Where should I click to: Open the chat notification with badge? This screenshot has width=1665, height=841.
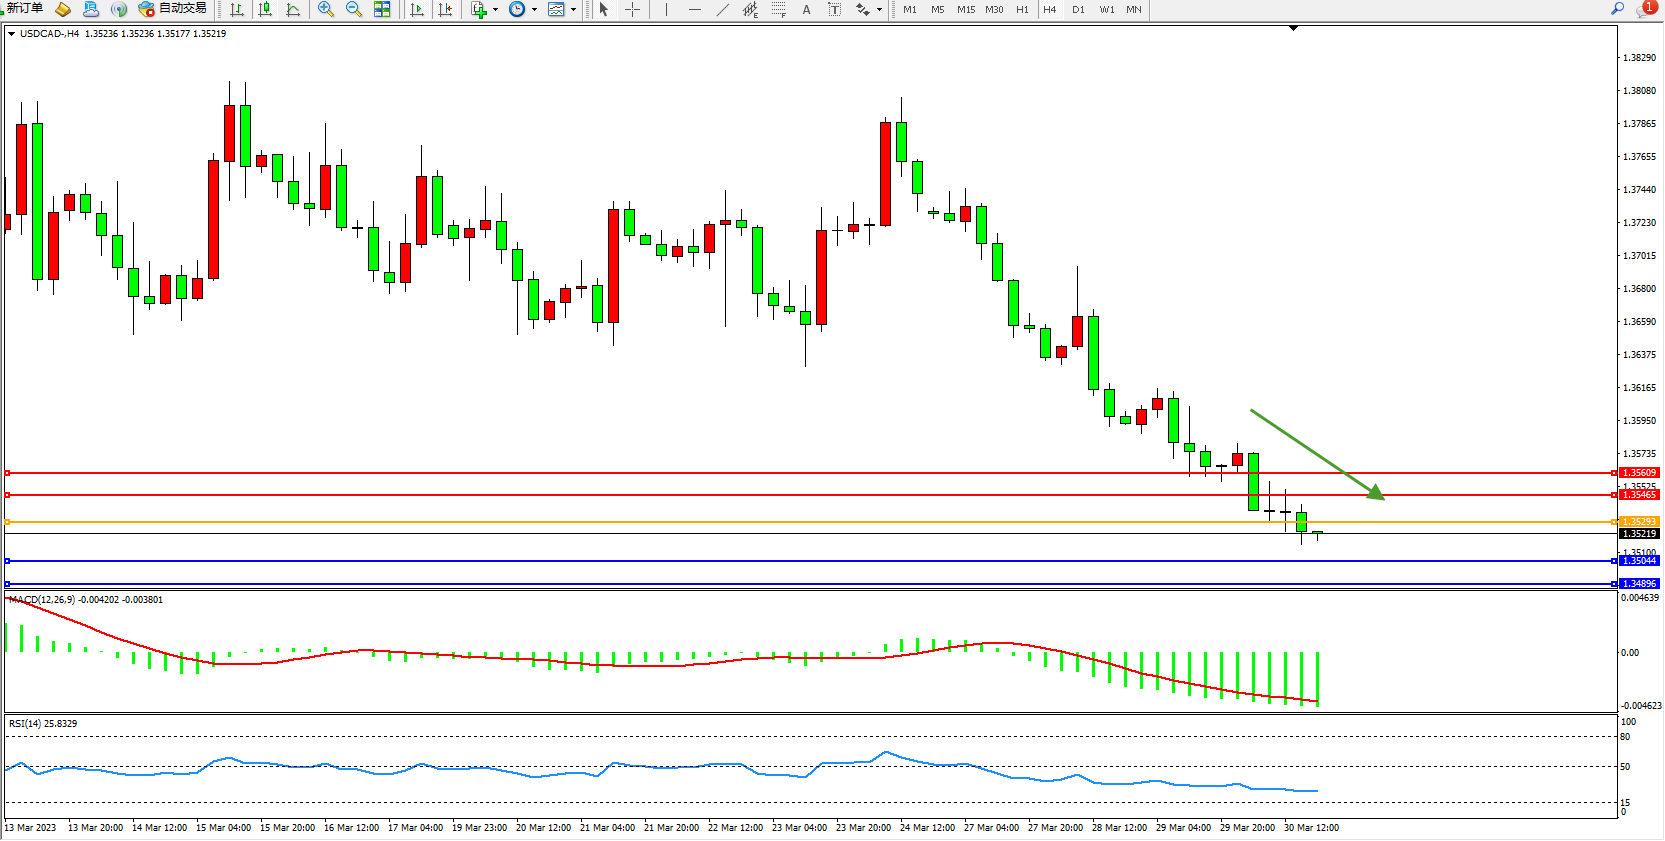click(1645, 9)
